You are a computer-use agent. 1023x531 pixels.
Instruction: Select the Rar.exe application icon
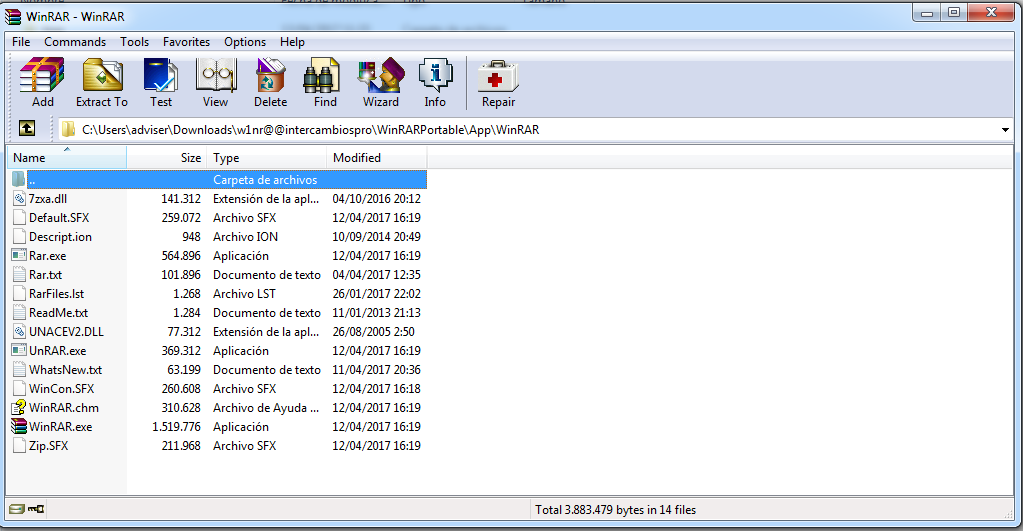[20, 255]
